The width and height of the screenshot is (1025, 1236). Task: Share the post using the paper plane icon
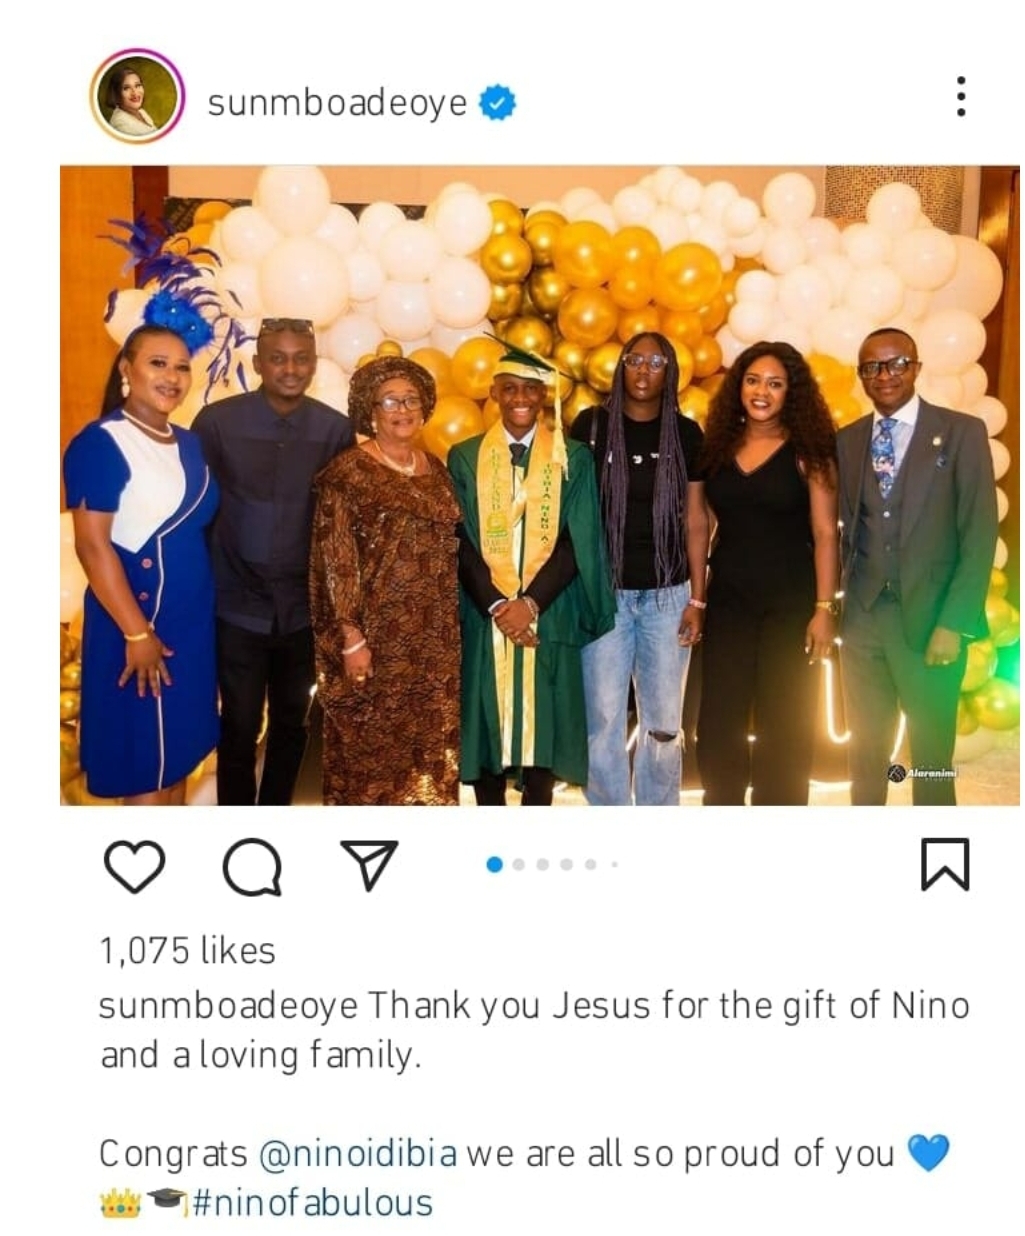coord(370,864)
